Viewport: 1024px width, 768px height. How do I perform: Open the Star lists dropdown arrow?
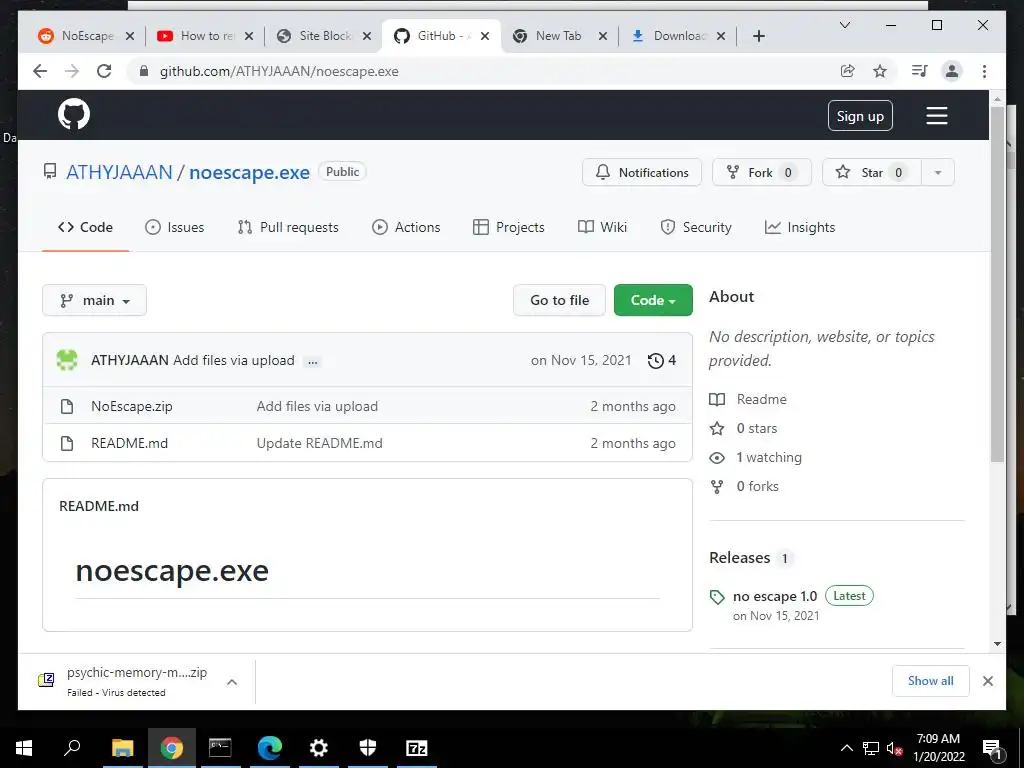point(938,172)
